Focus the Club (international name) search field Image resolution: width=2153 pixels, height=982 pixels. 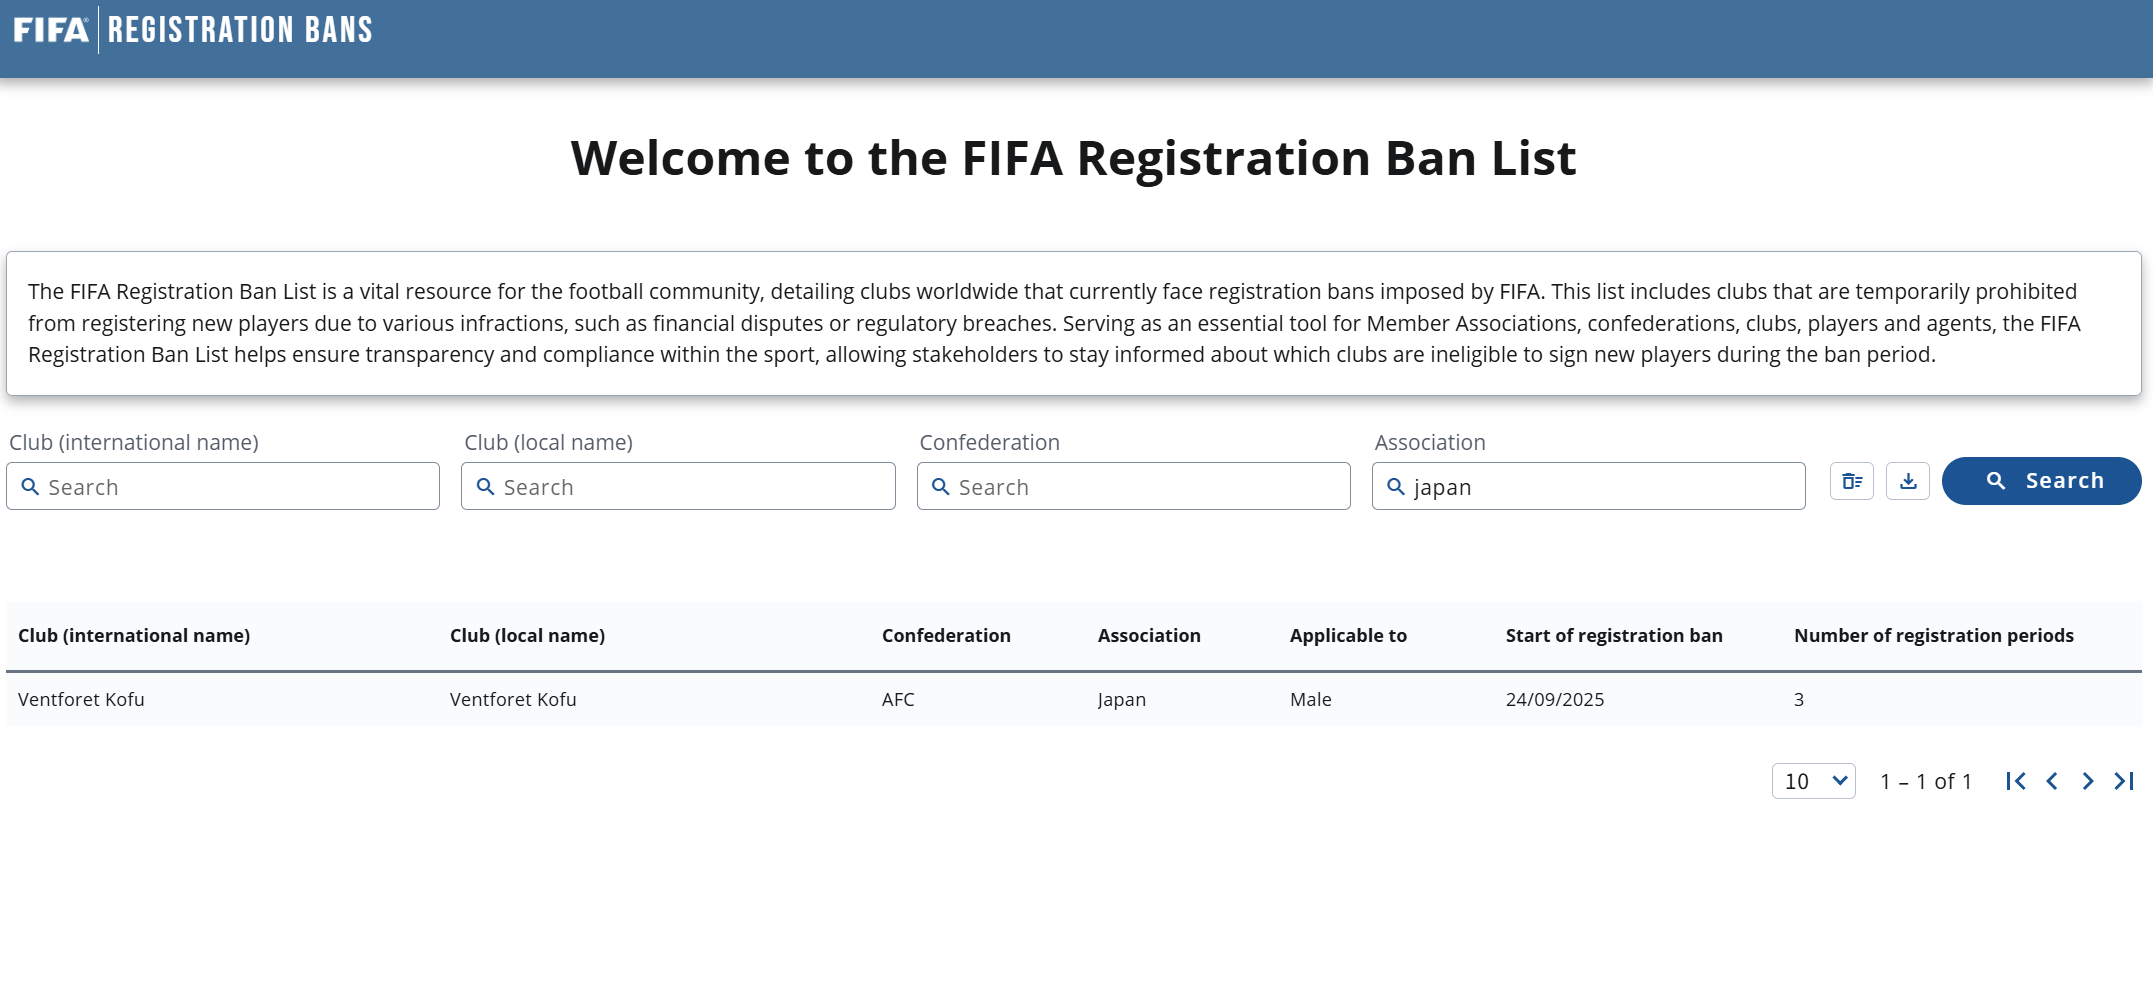click(223, 486)
